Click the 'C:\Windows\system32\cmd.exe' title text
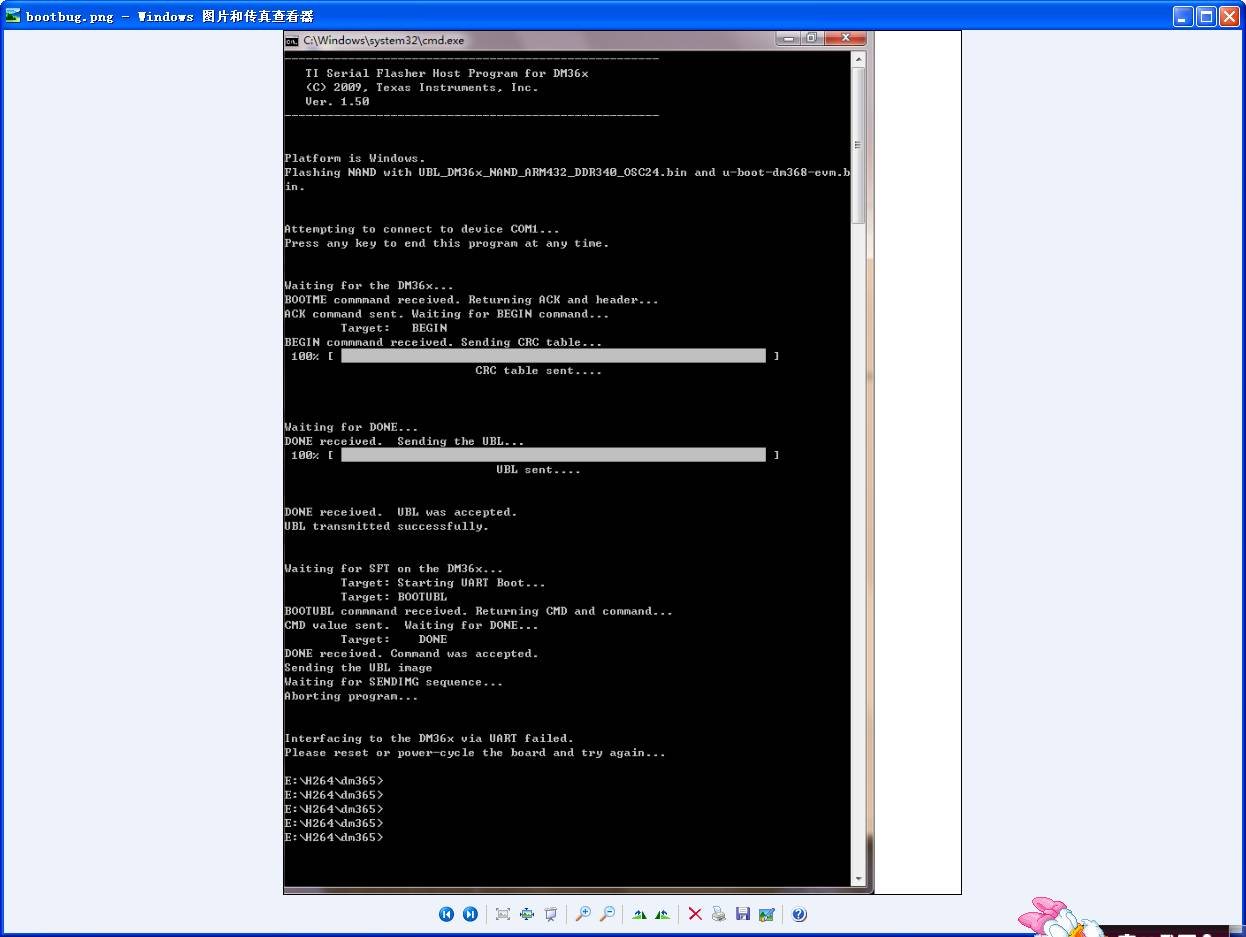 point(384,41)
